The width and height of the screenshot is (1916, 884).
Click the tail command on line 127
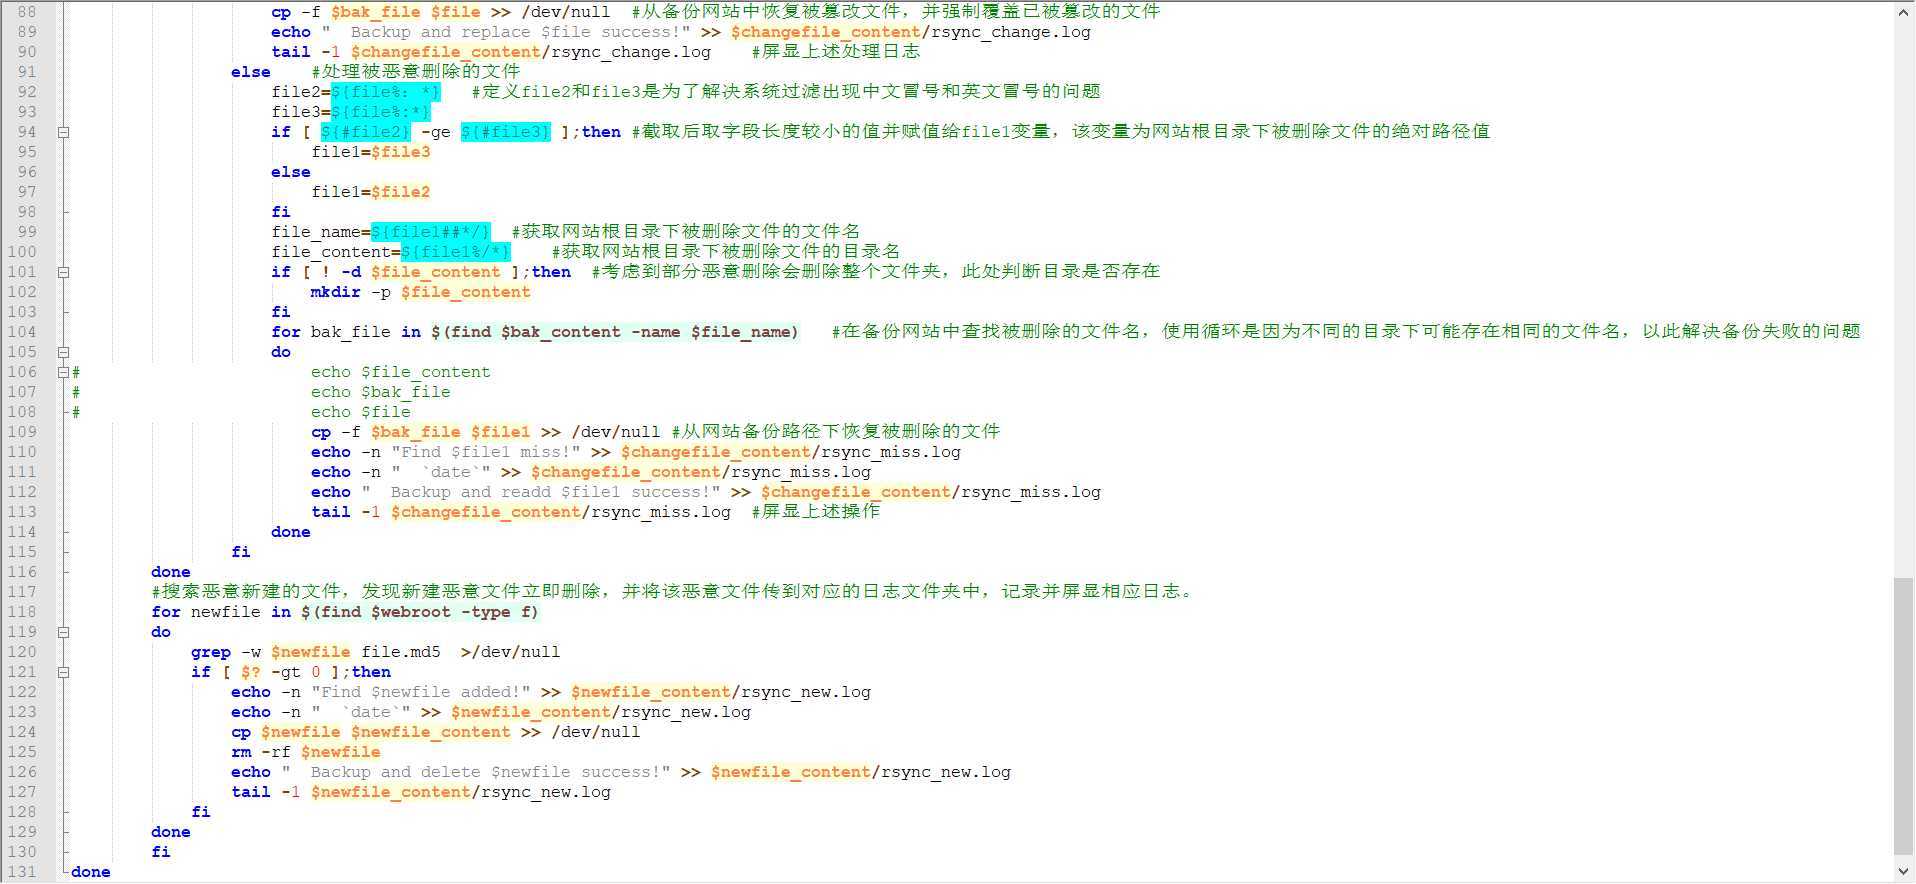pyautogui.click(x=251, y=792)
